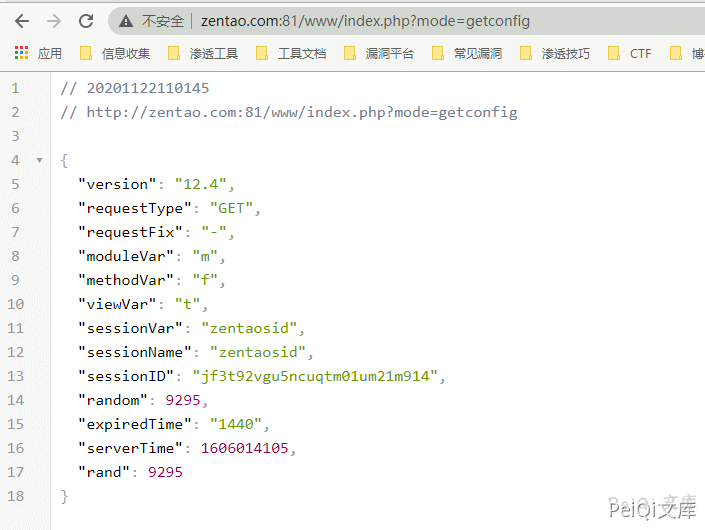Expand the 漏洞平台 bookmark folder
This screenshot has height=530, width=705.
coord(379,53)
